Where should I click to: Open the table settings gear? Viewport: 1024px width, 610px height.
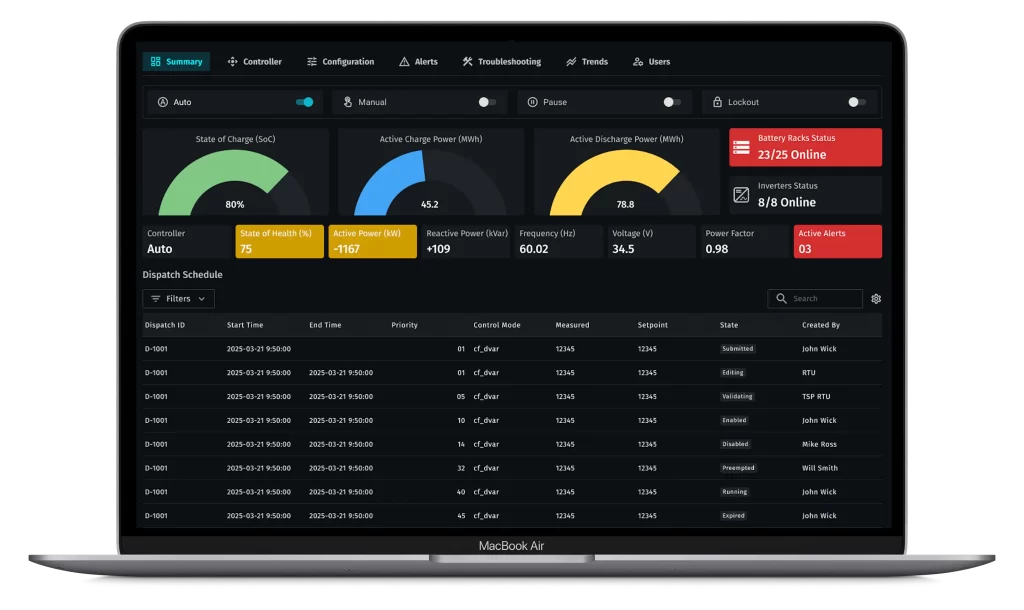(876, 298)
